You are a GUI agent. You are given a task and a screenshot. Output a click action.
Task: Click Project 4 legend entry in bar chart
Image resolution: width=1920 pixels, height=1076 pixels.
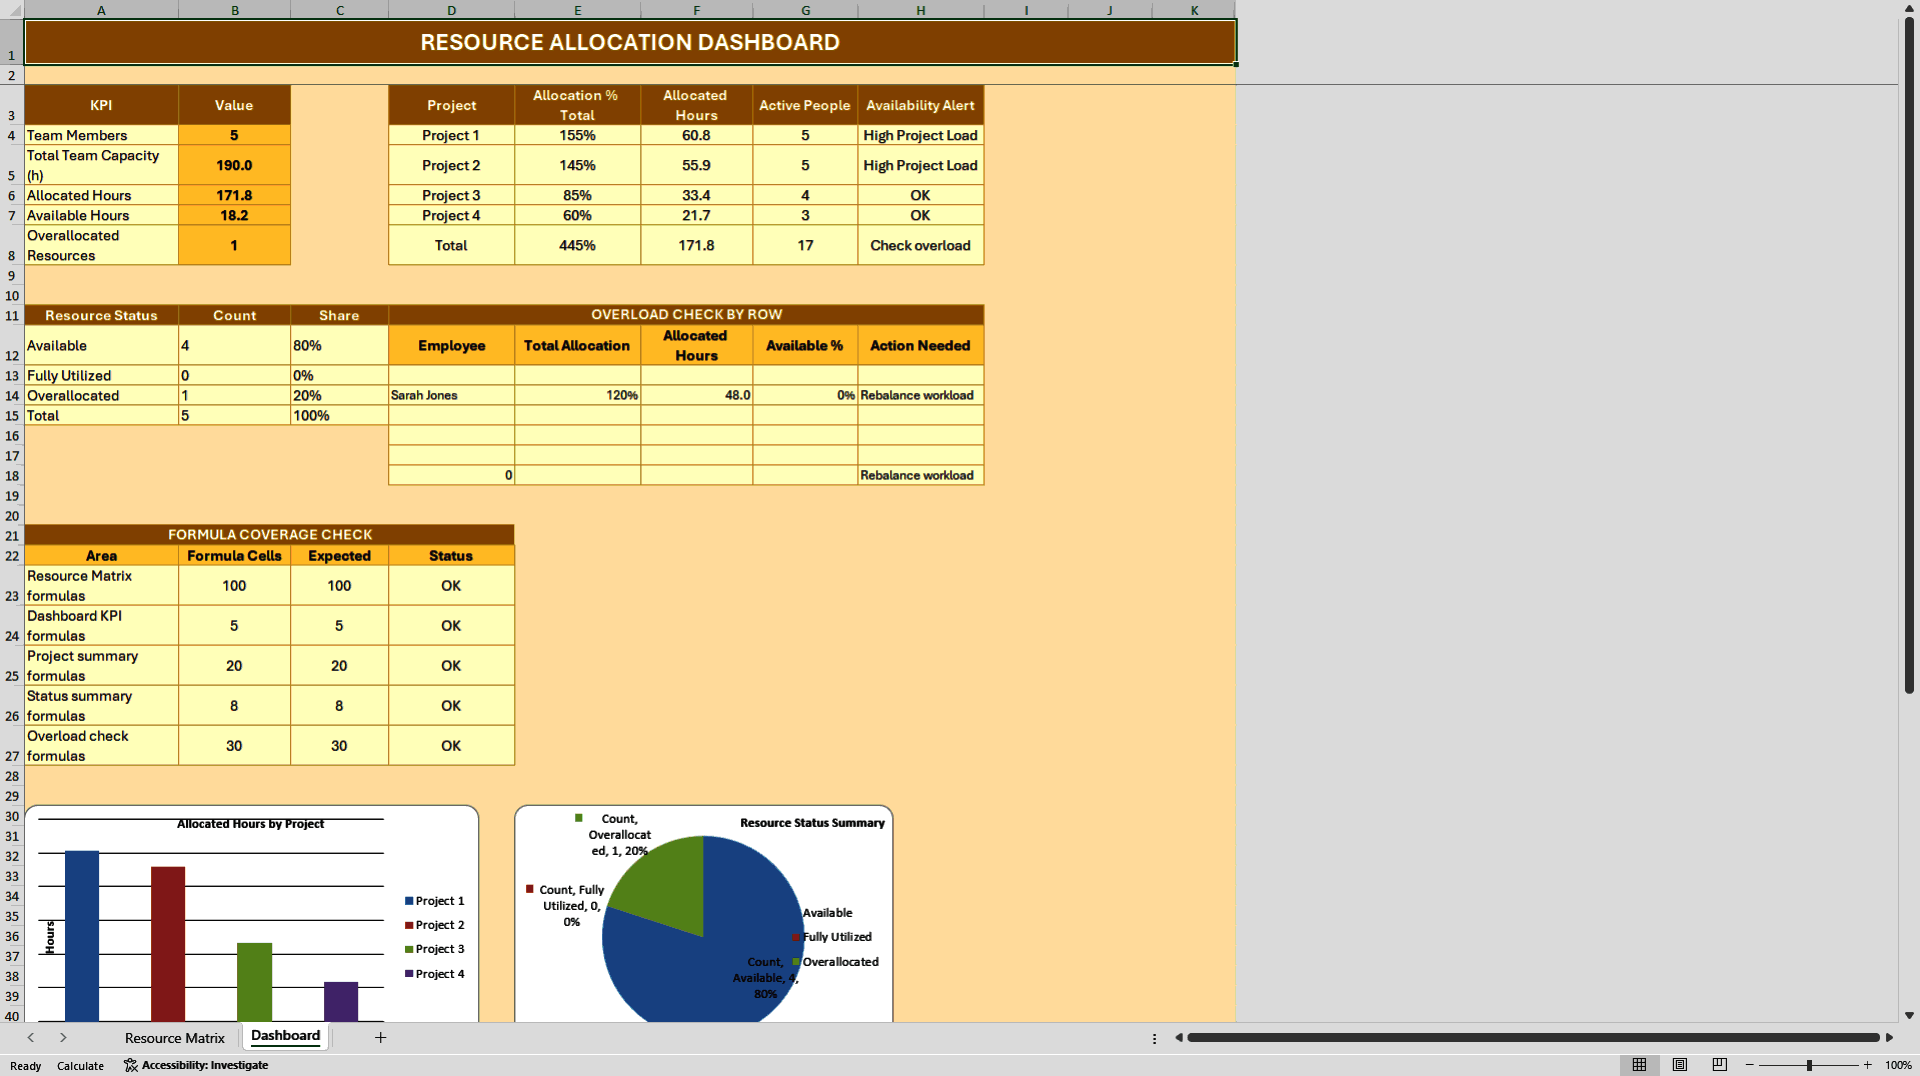click(435, 974)
